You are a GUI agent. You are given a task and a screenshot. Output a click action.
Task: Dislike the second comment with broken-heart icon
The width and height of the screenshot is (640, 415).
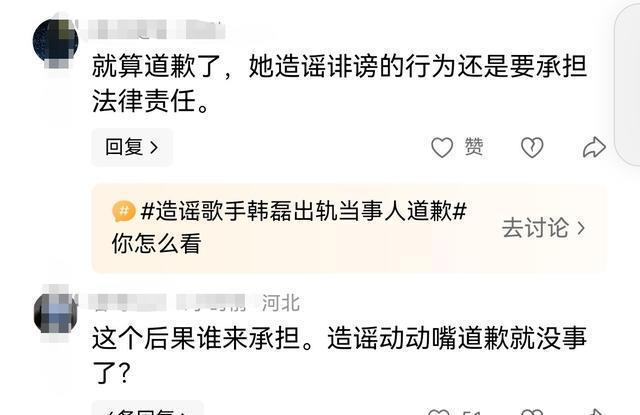(x=532, y=411)
